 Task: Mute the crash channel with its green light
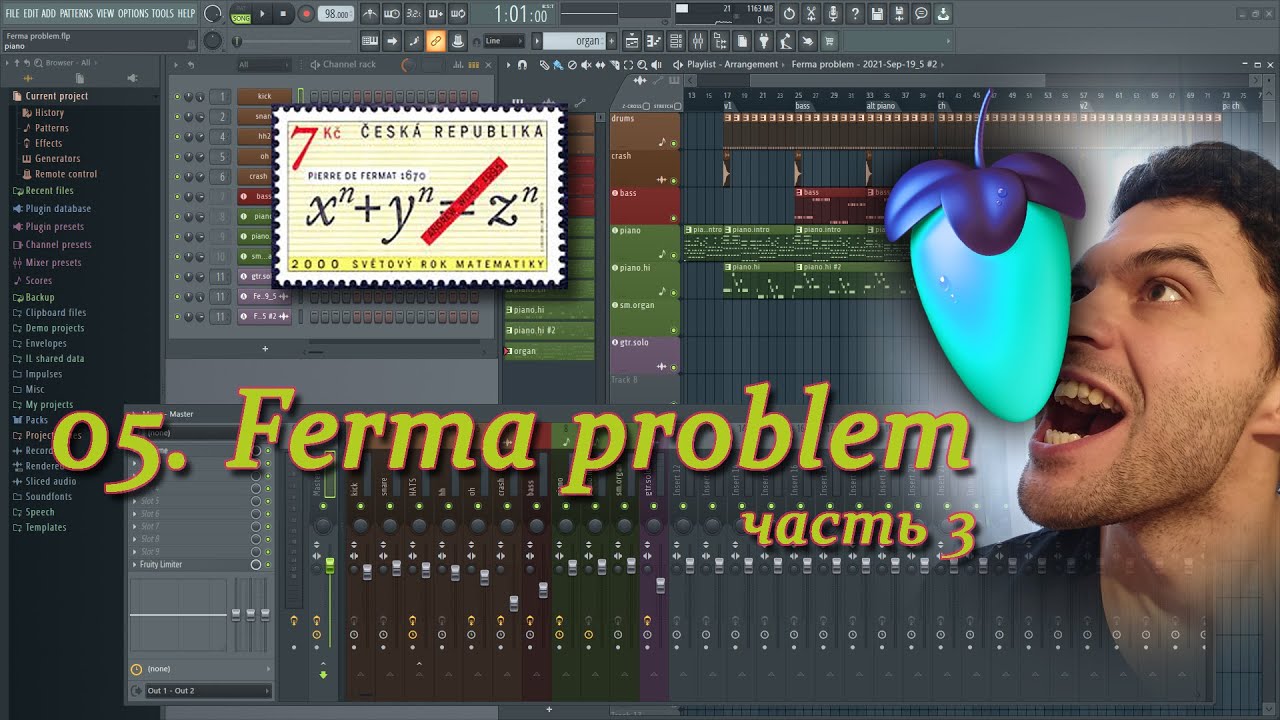[177, 177]
